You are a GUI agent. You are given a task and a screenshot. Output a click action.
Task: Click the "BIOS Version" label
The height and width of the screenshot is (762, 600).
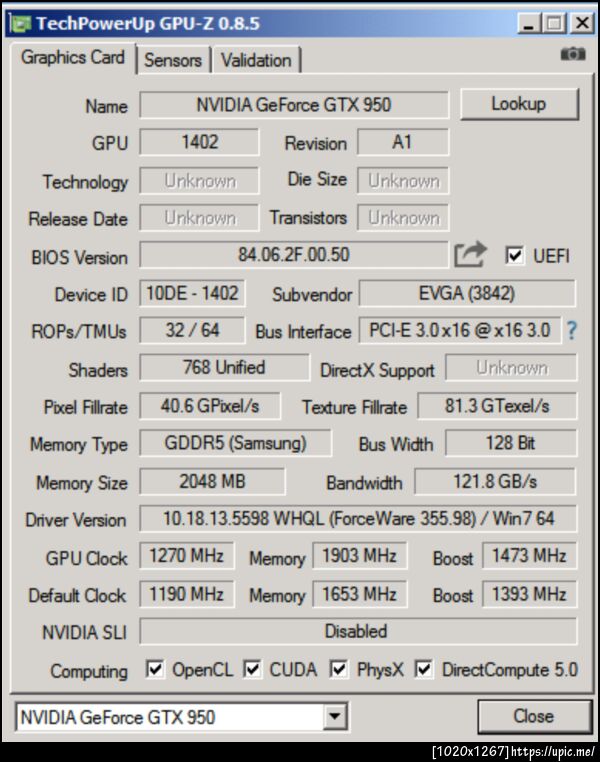(x=79, y=258)
